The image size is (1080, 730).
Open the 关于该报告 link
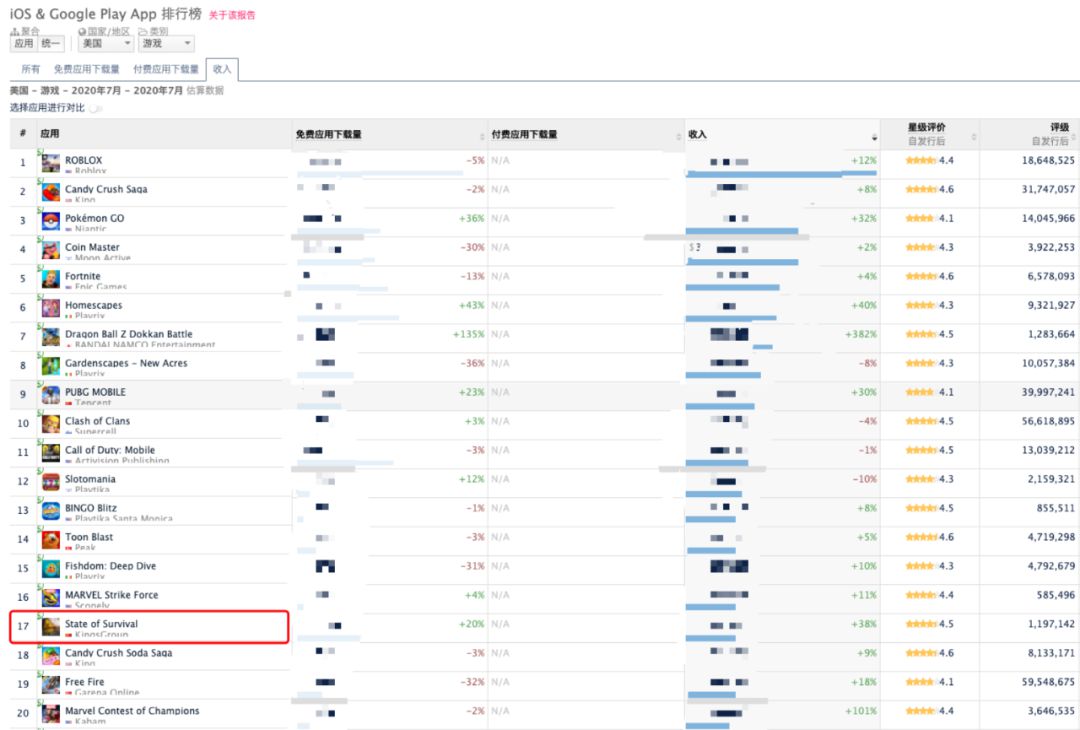tap(232, 16)
